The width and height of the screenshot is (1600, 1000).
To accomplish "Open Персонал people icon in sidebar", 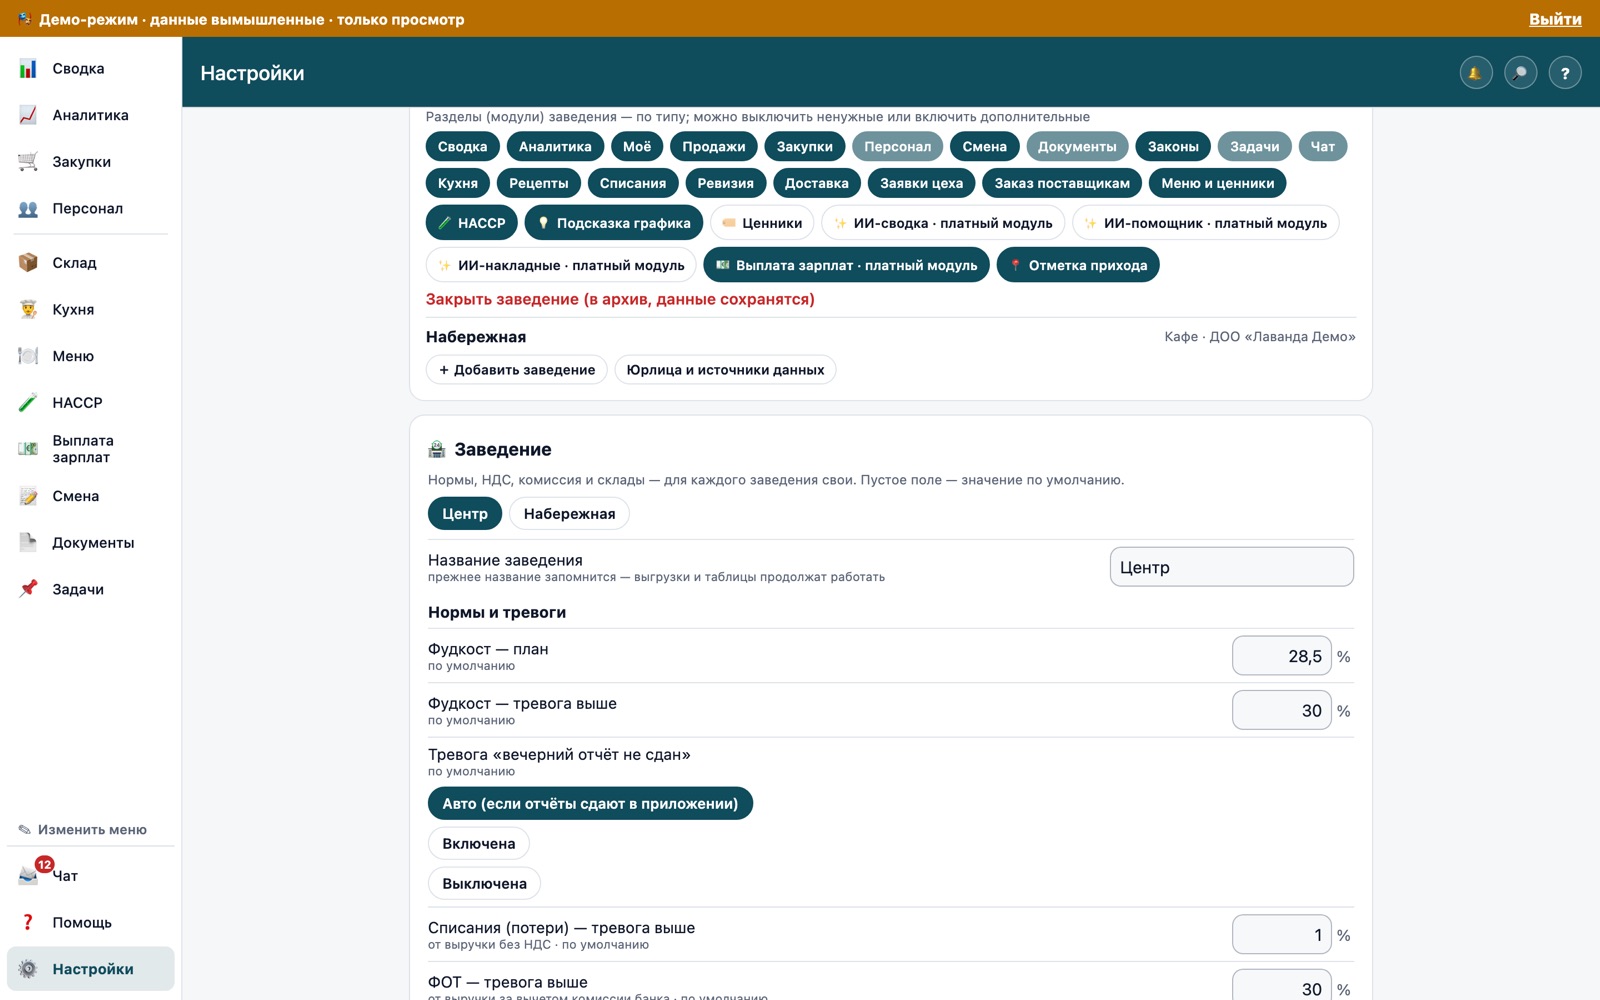I will (28, 209).
